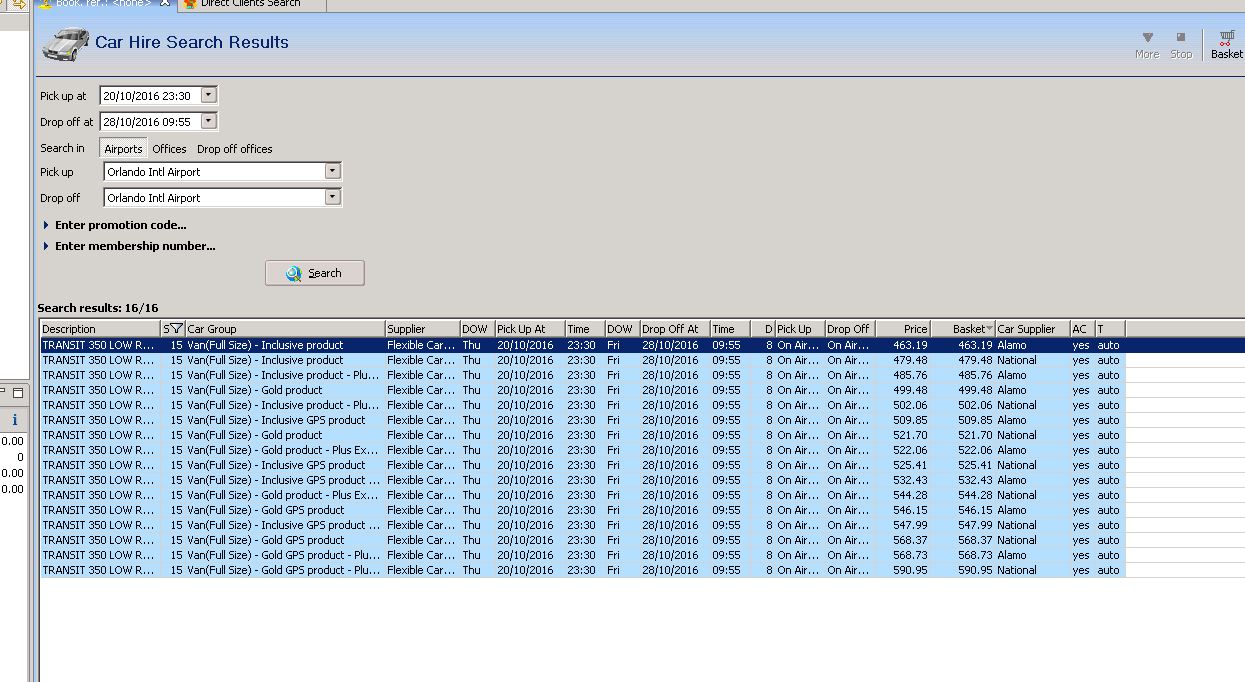
Task: Click the car icon beside the title
Action: pos(65,44)
